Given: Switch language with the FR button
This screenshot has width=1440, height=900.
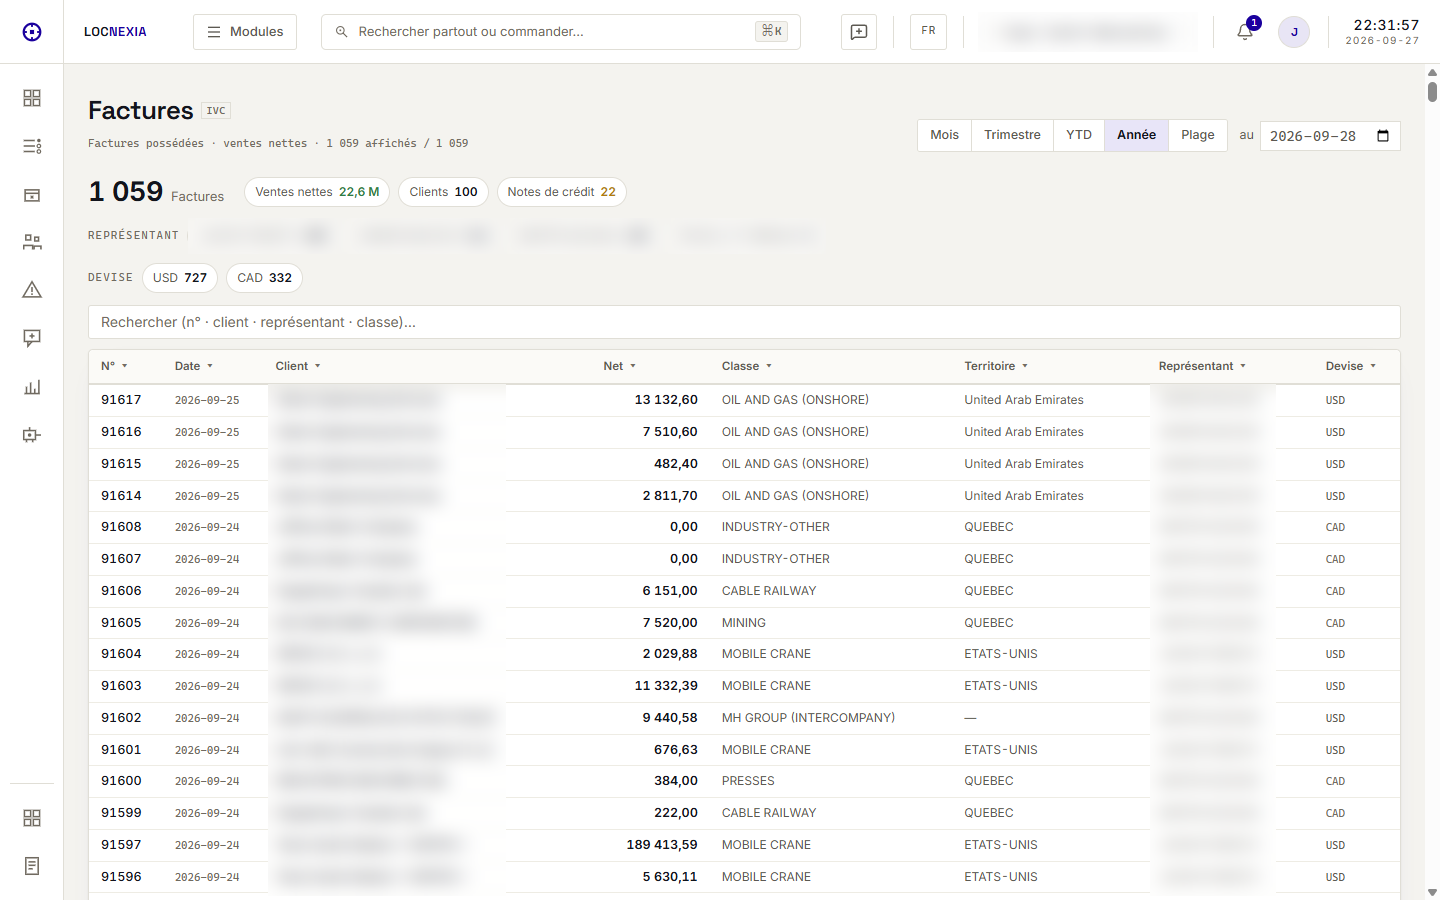Looking at the screenshot, I should pyautogui.click(x=928, y=32).
